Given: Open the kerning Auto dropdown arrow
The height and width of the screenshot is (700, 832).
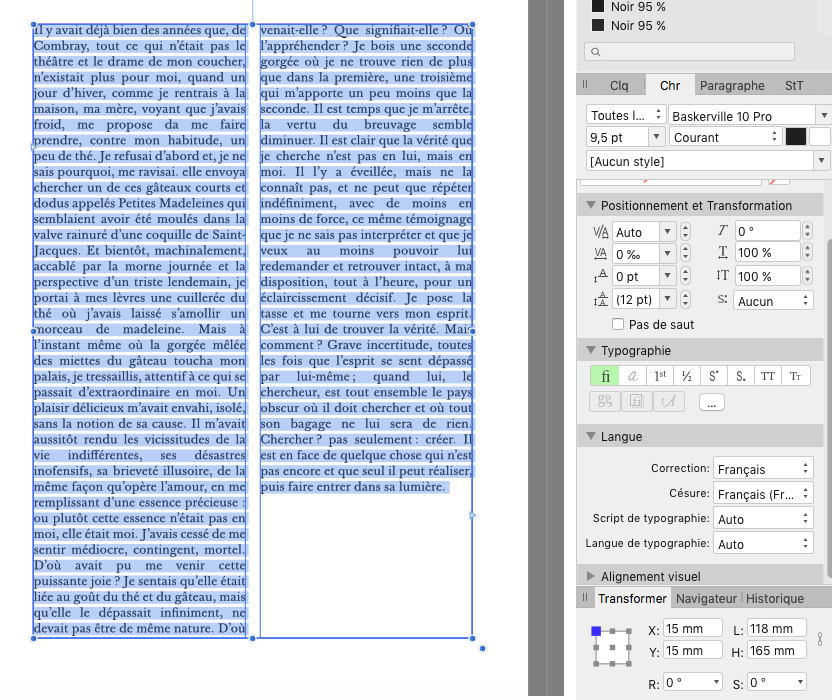Looking at the screenshot, I should [668, 231].
